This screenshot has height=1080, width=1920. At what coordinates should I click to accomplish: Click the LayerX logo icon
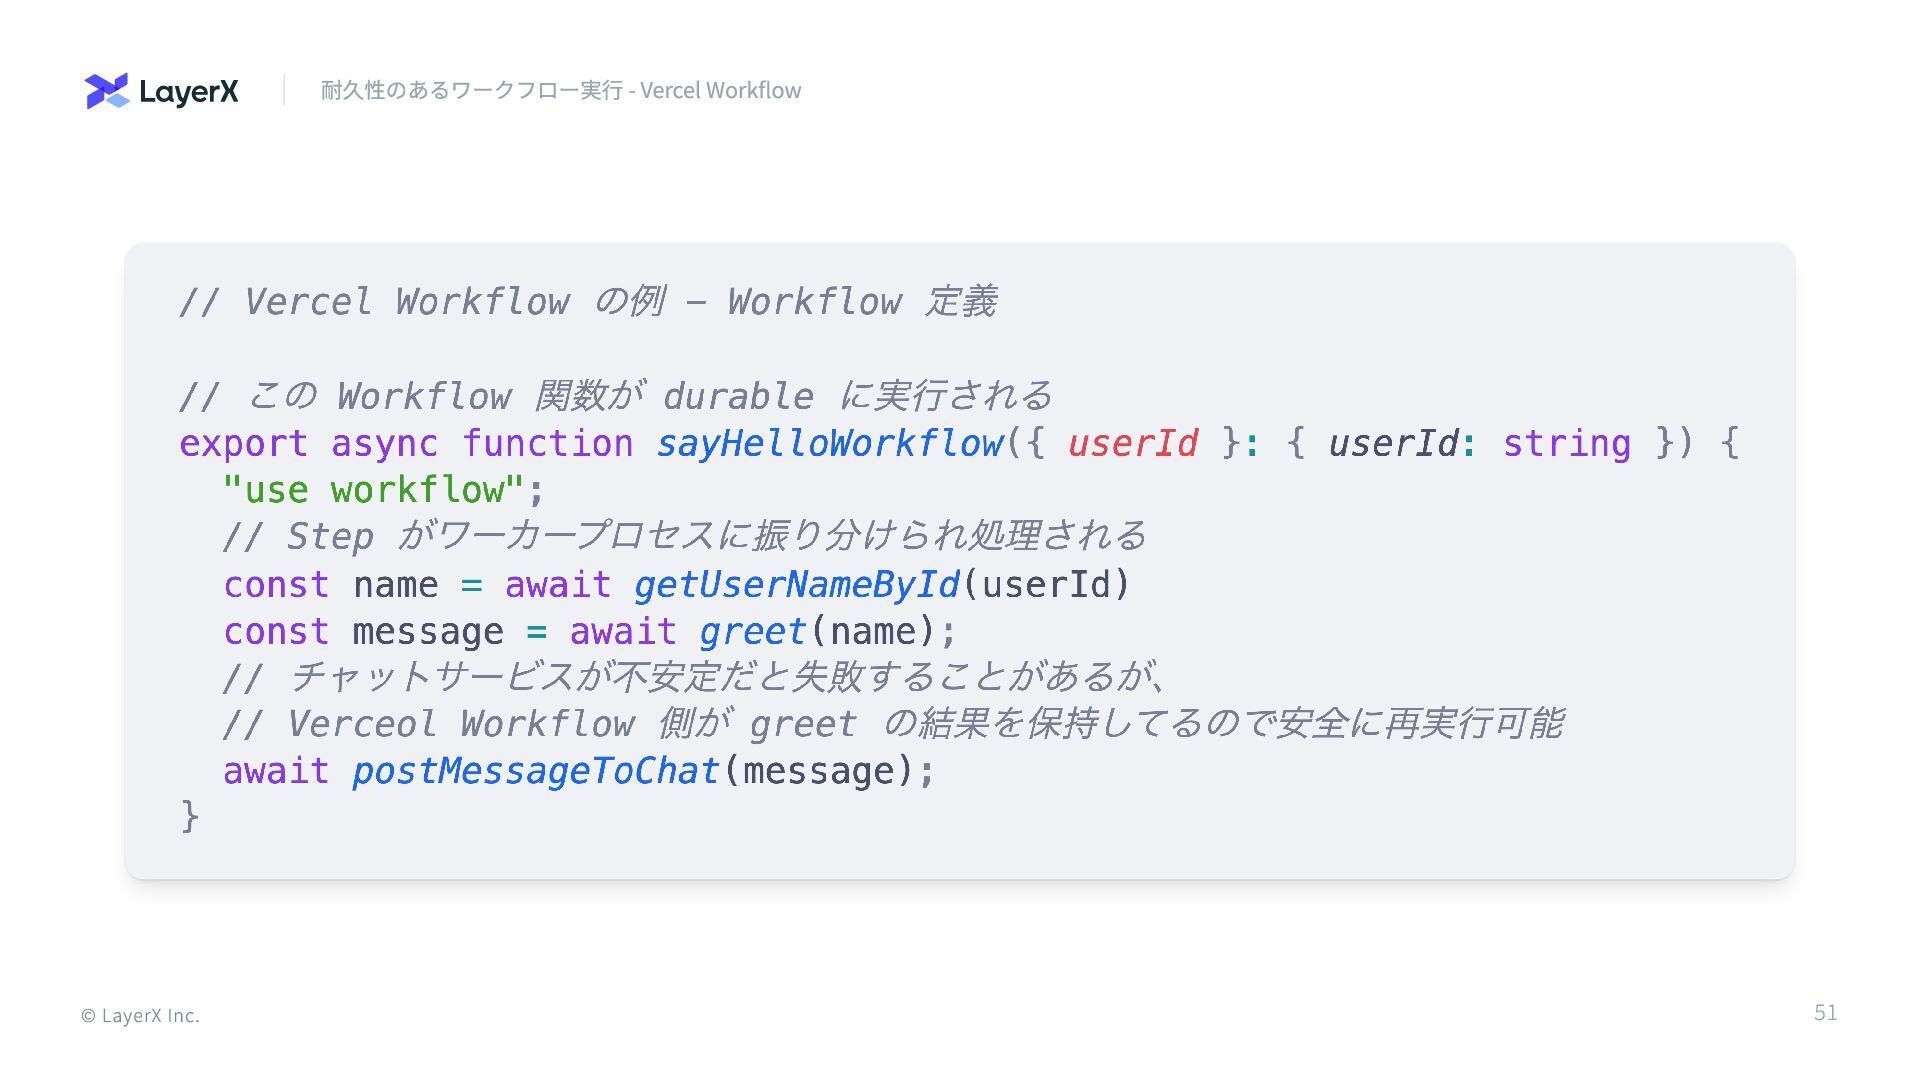click(x=107, y=91)
